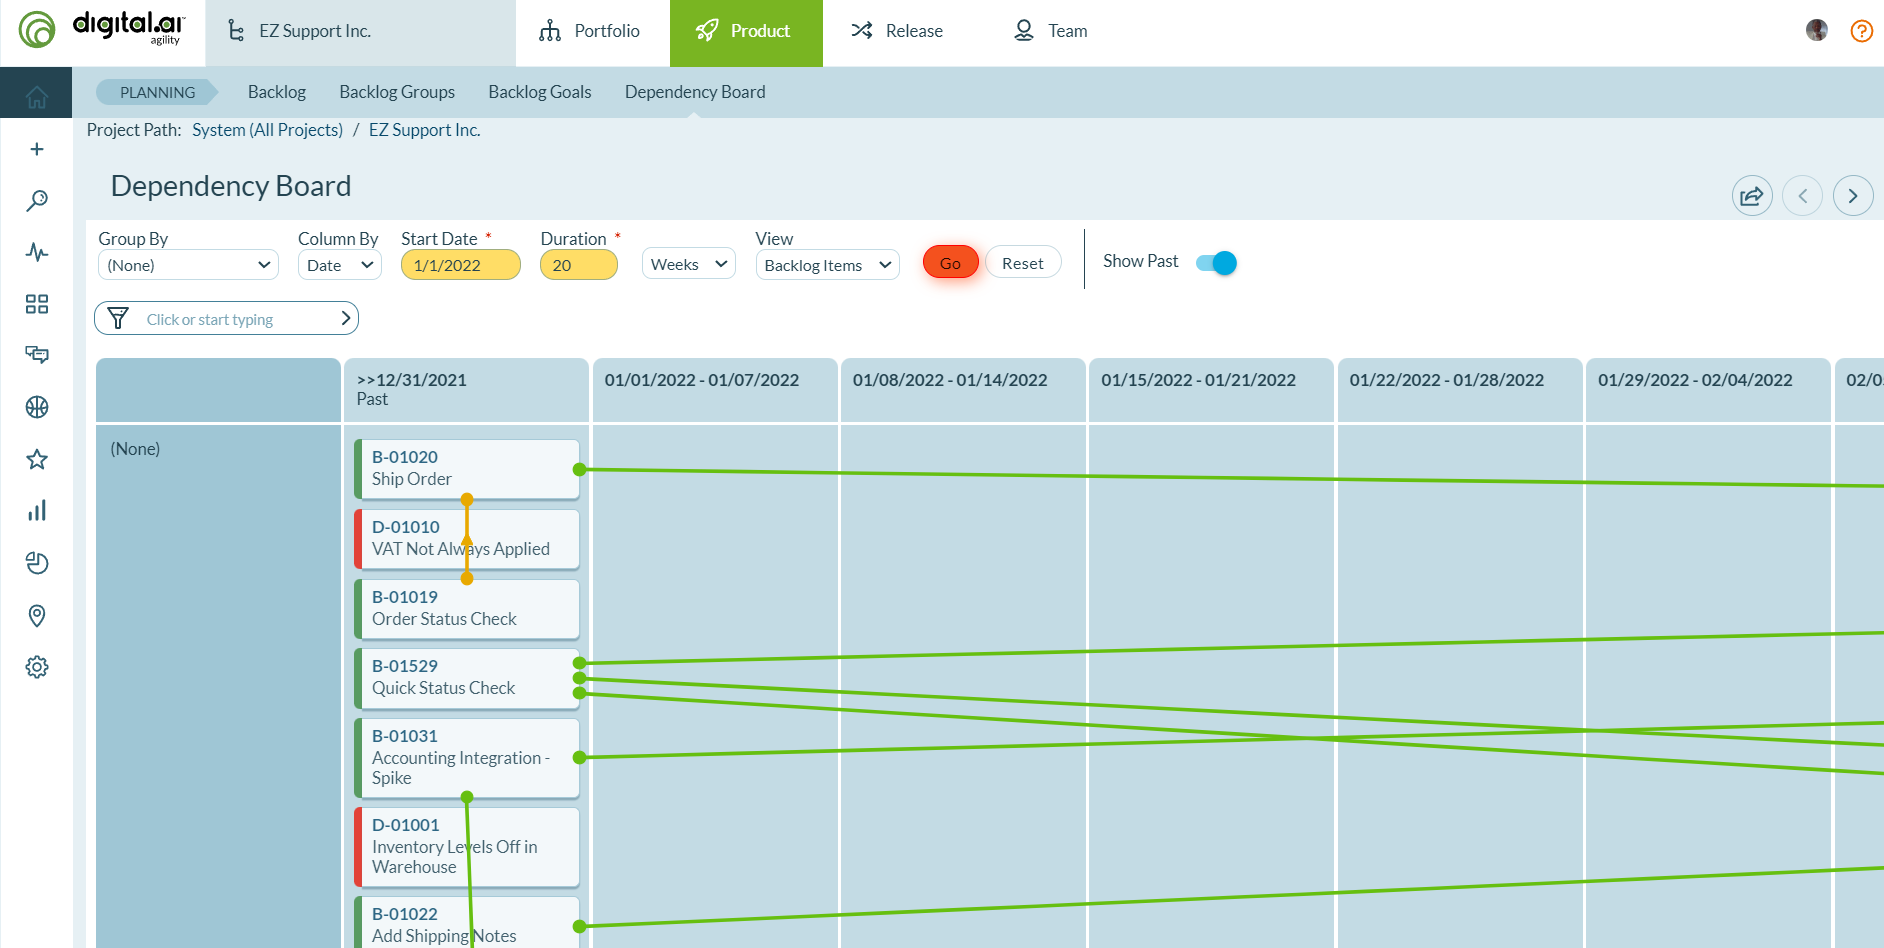The height and width of the screenshot is (948, 1884).
Task: Click the 01/08/2022 - 01/14/2022 column header
Action: click(x=963, y=390)
